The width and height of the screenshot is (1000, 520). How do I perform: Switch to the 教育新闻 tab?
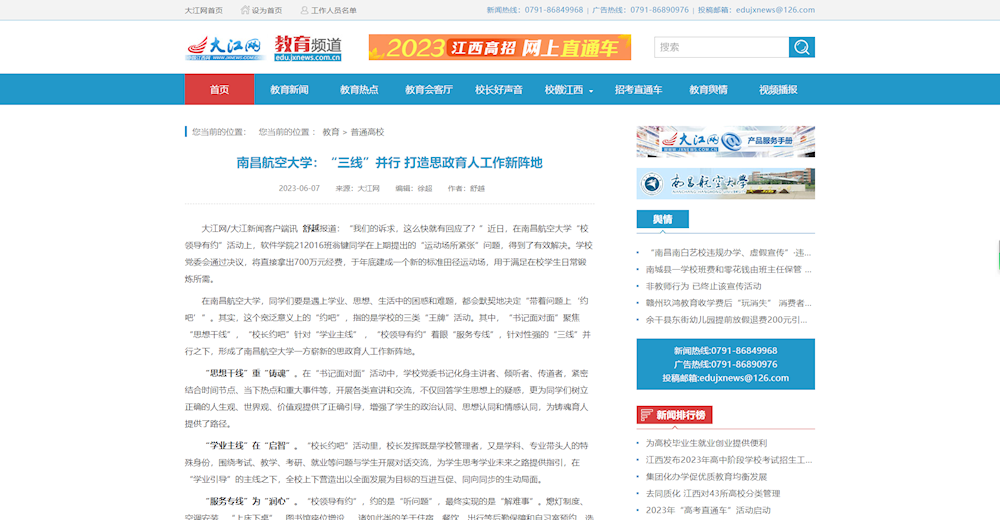[x=289, y=90]
